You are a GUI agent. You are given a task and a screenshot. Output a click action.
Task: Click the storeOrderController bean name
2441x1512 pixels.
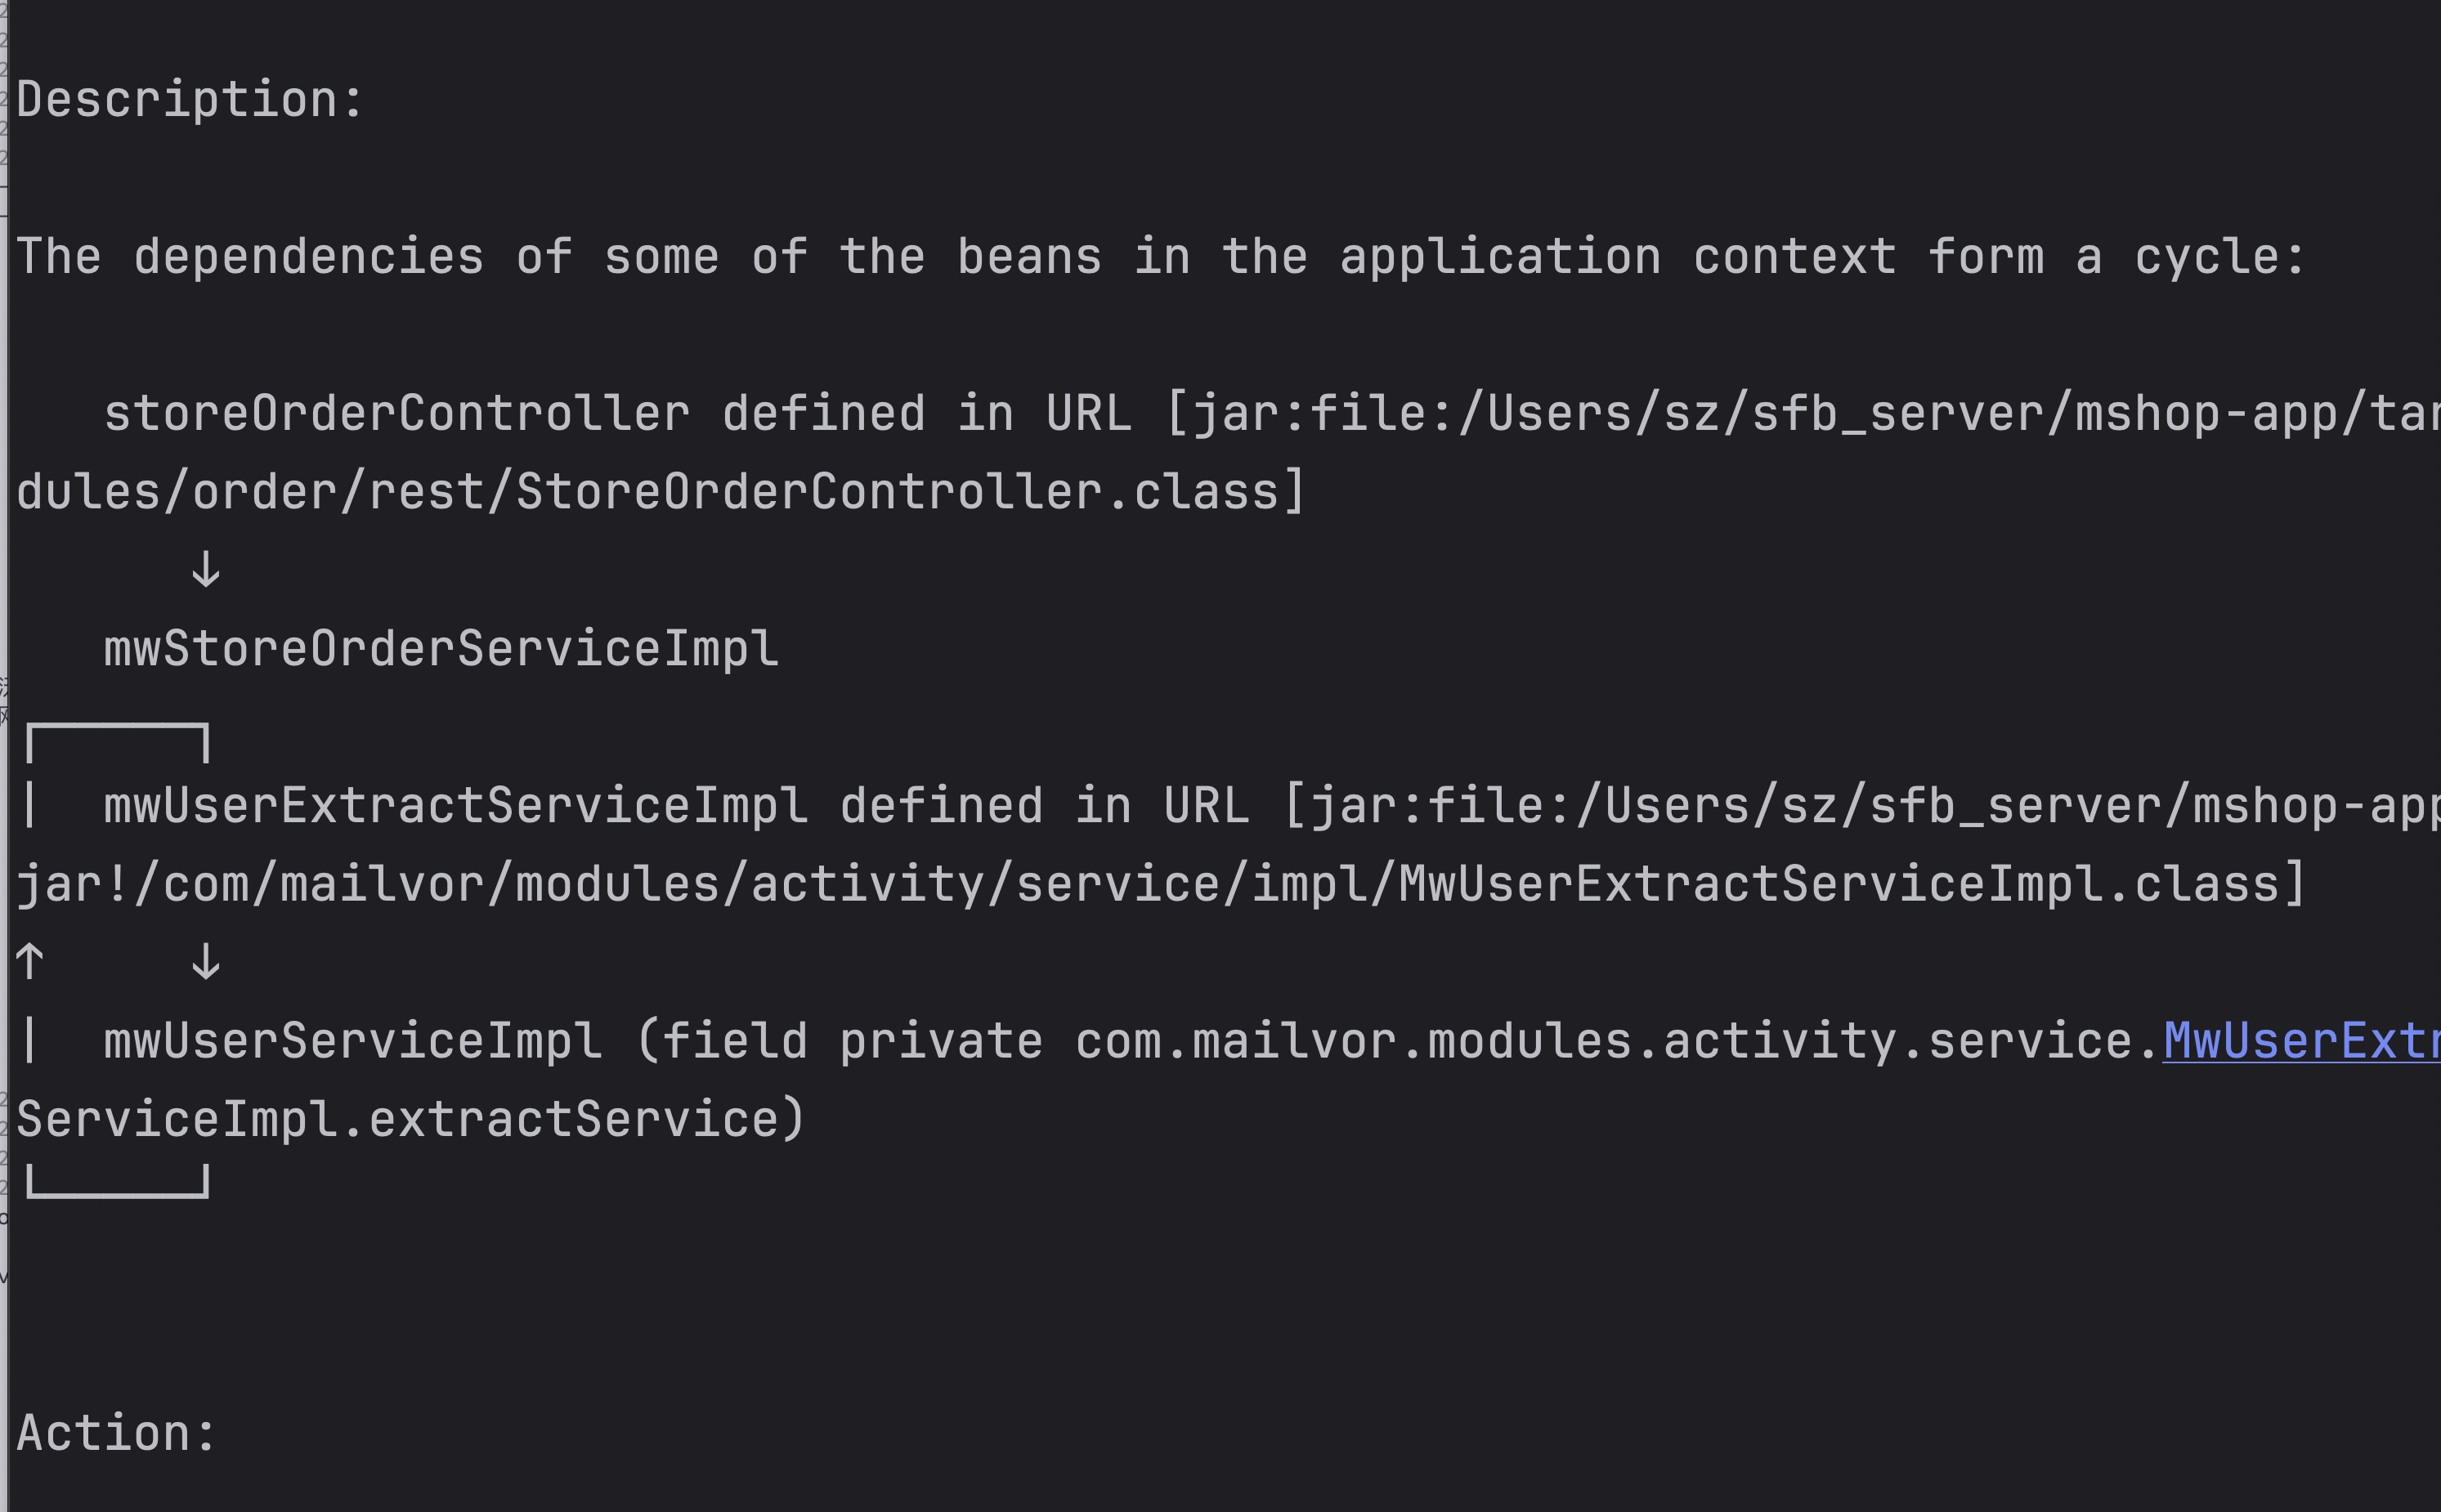pos(397,414)
